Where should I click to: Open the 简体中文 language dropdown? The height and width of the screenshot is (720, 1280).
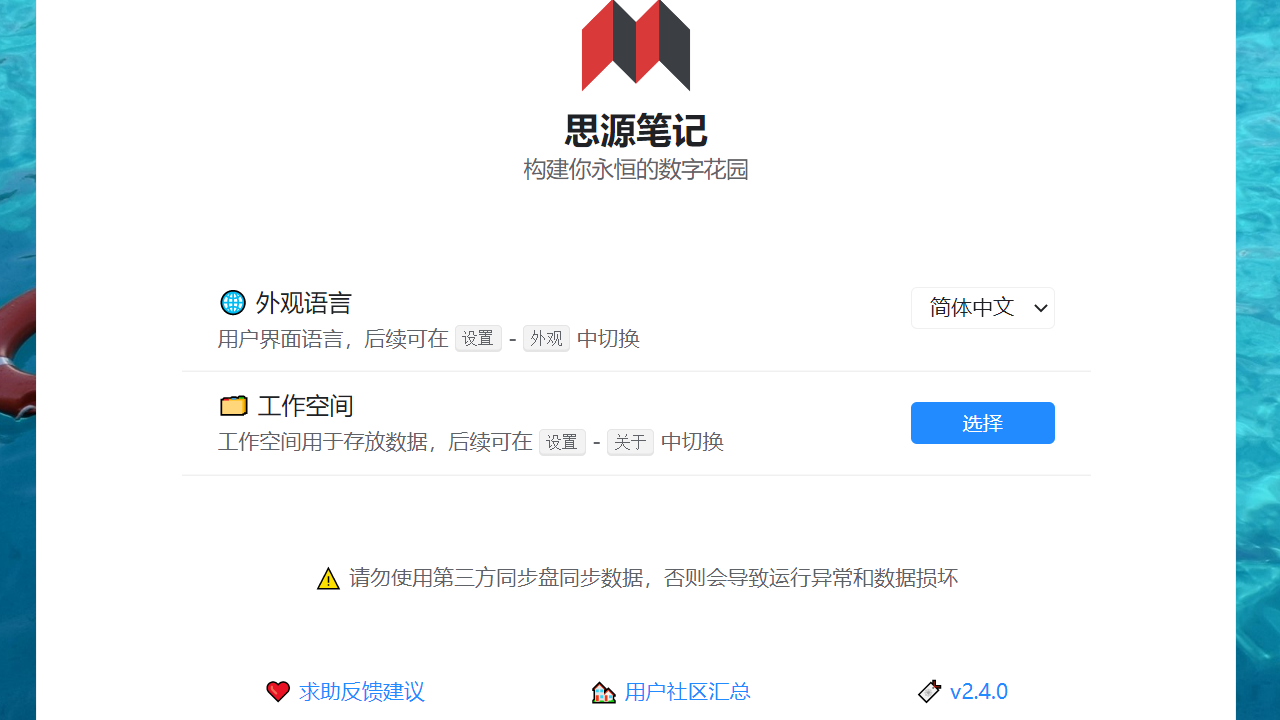tap(983, 308)
